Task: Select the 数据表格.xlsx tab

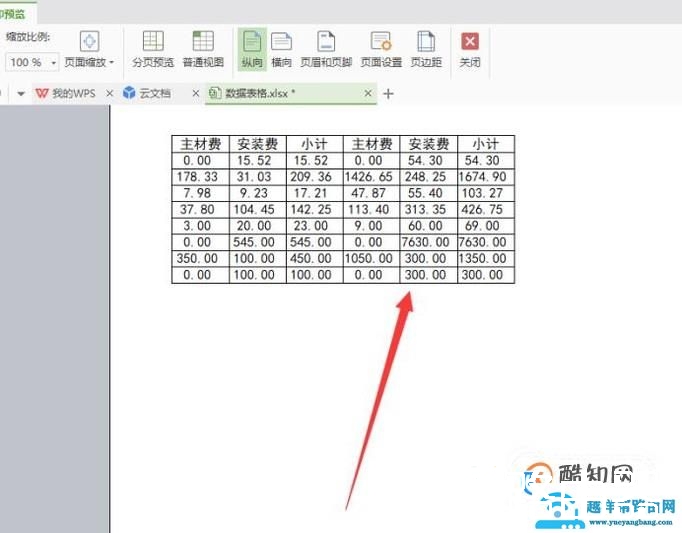Action: tap(291, 93)
